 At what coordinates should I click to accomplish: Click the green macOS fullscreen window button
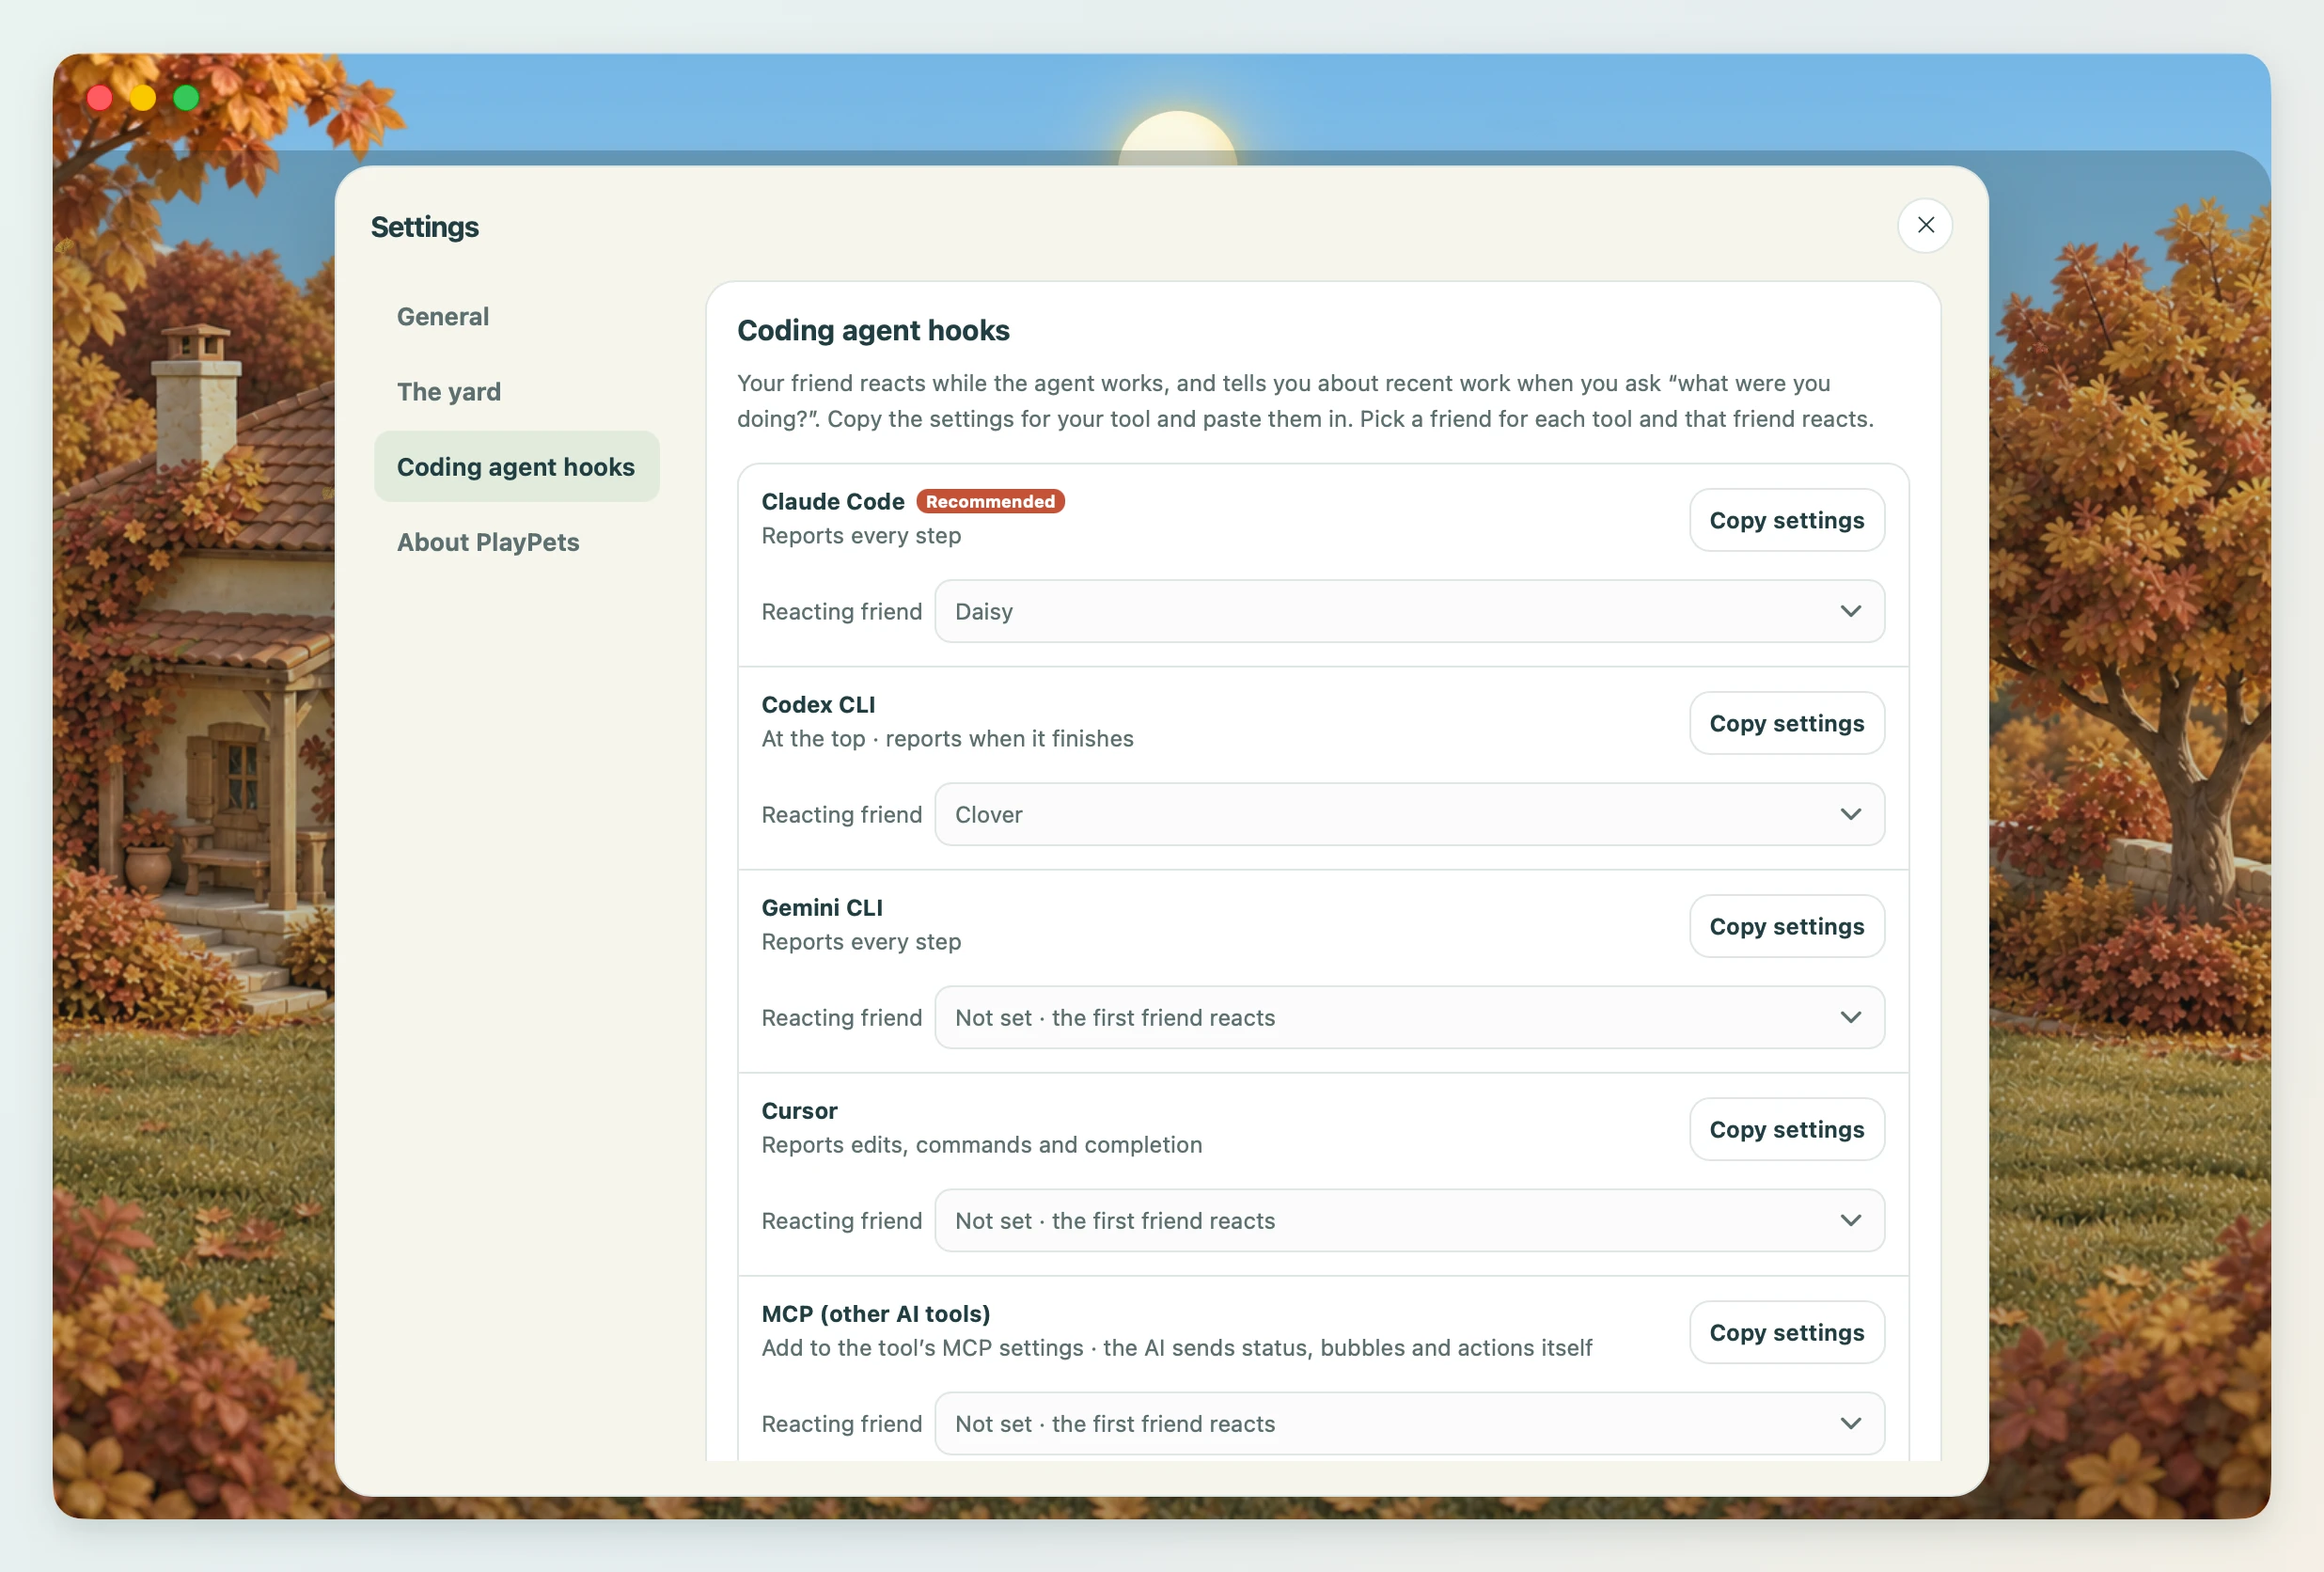[x=186, y=97]
